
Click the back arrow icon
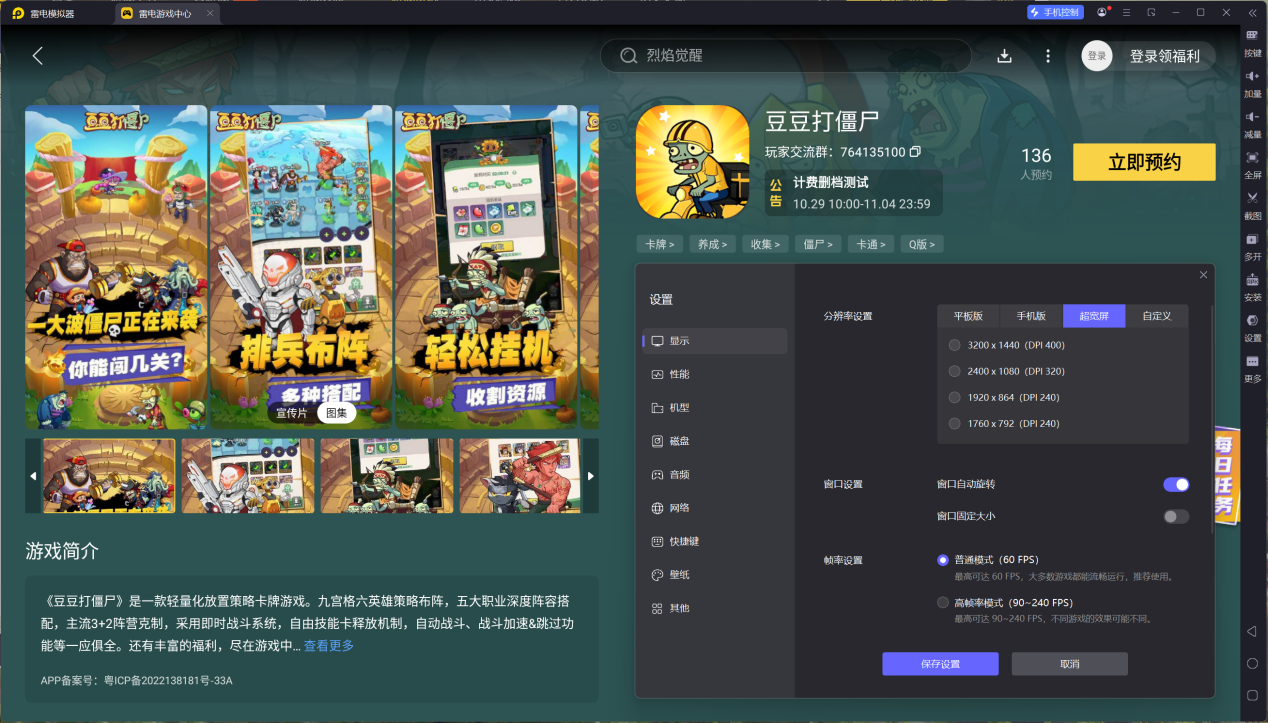(x=38, y=56)
